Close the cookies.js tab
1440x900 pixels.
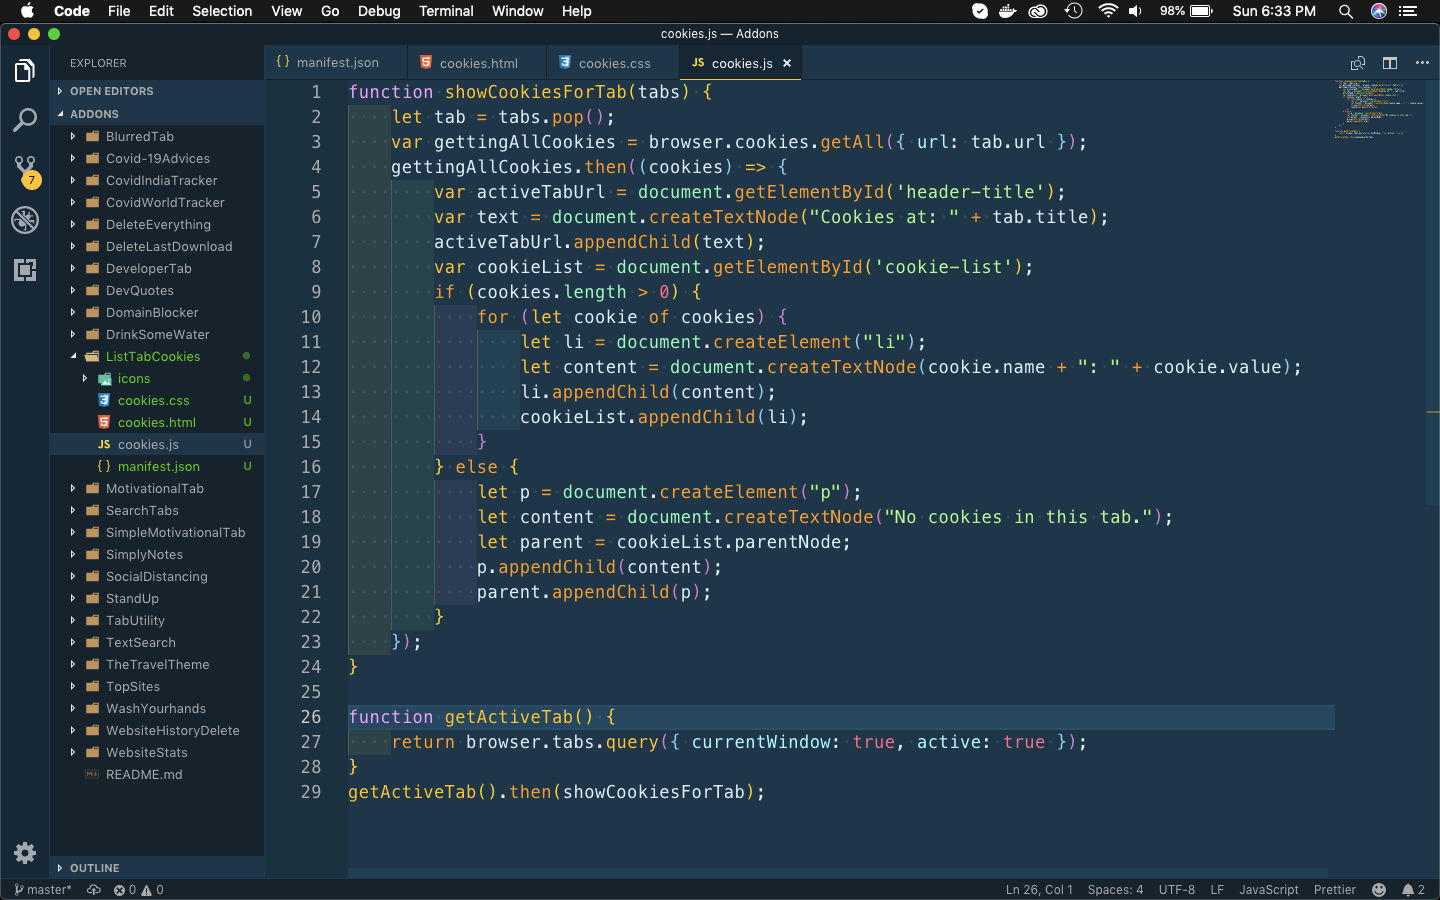pos(787,63)
